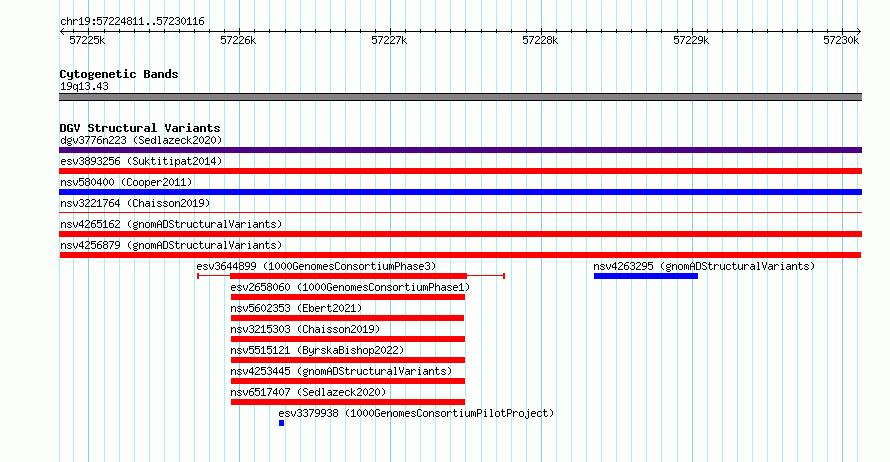
Task: Click the DGV Structural Variants track title
Action: (140, 128)
